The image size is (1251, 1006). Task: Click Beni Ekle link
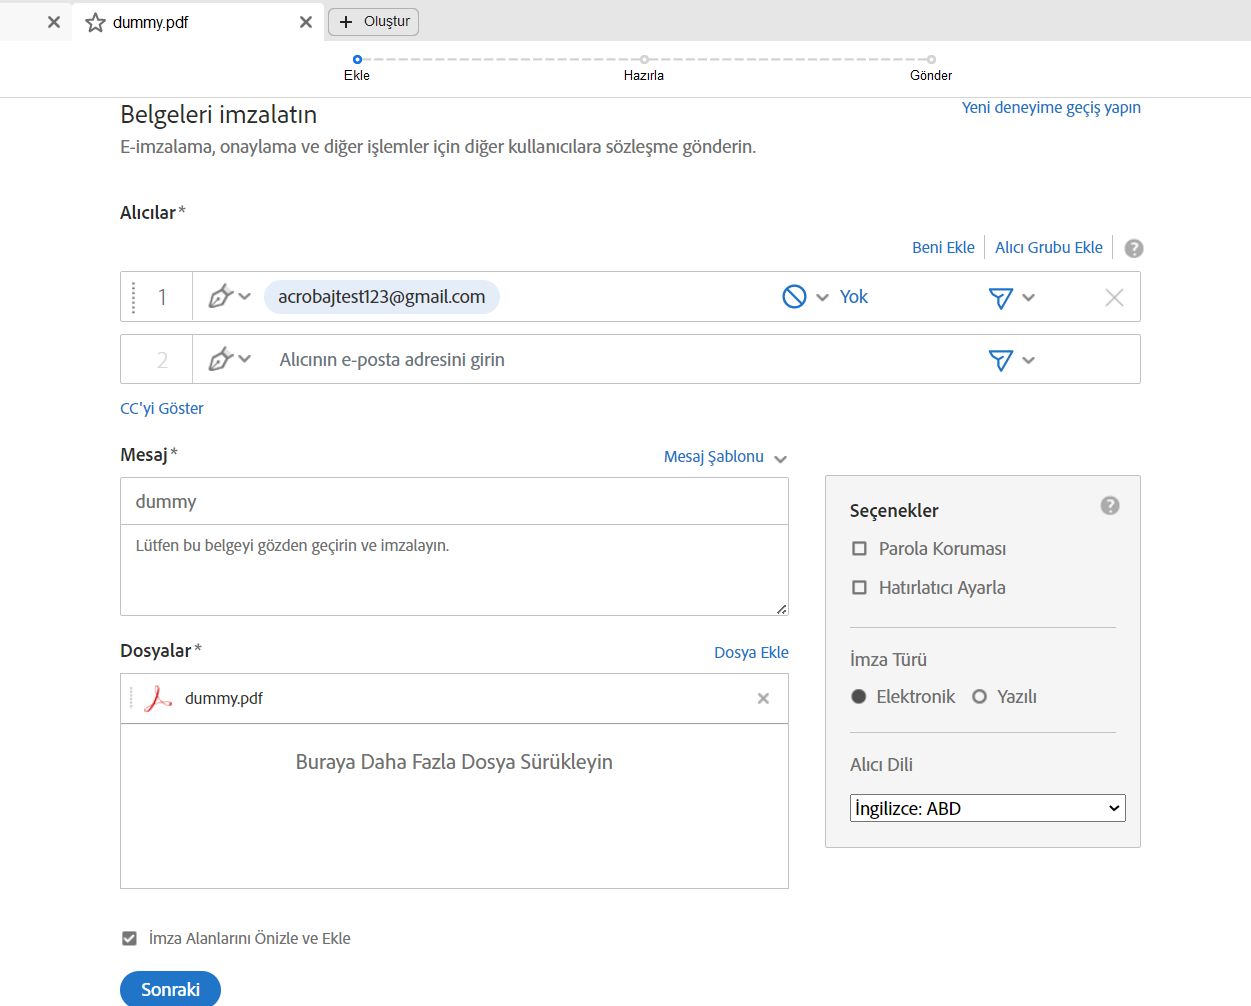tap(943, 247)
